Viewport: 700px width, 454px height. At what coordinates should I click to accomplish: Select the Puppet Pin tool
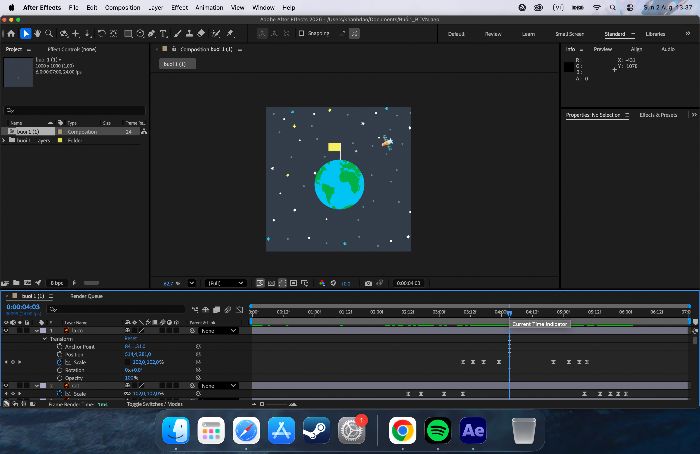230,33
